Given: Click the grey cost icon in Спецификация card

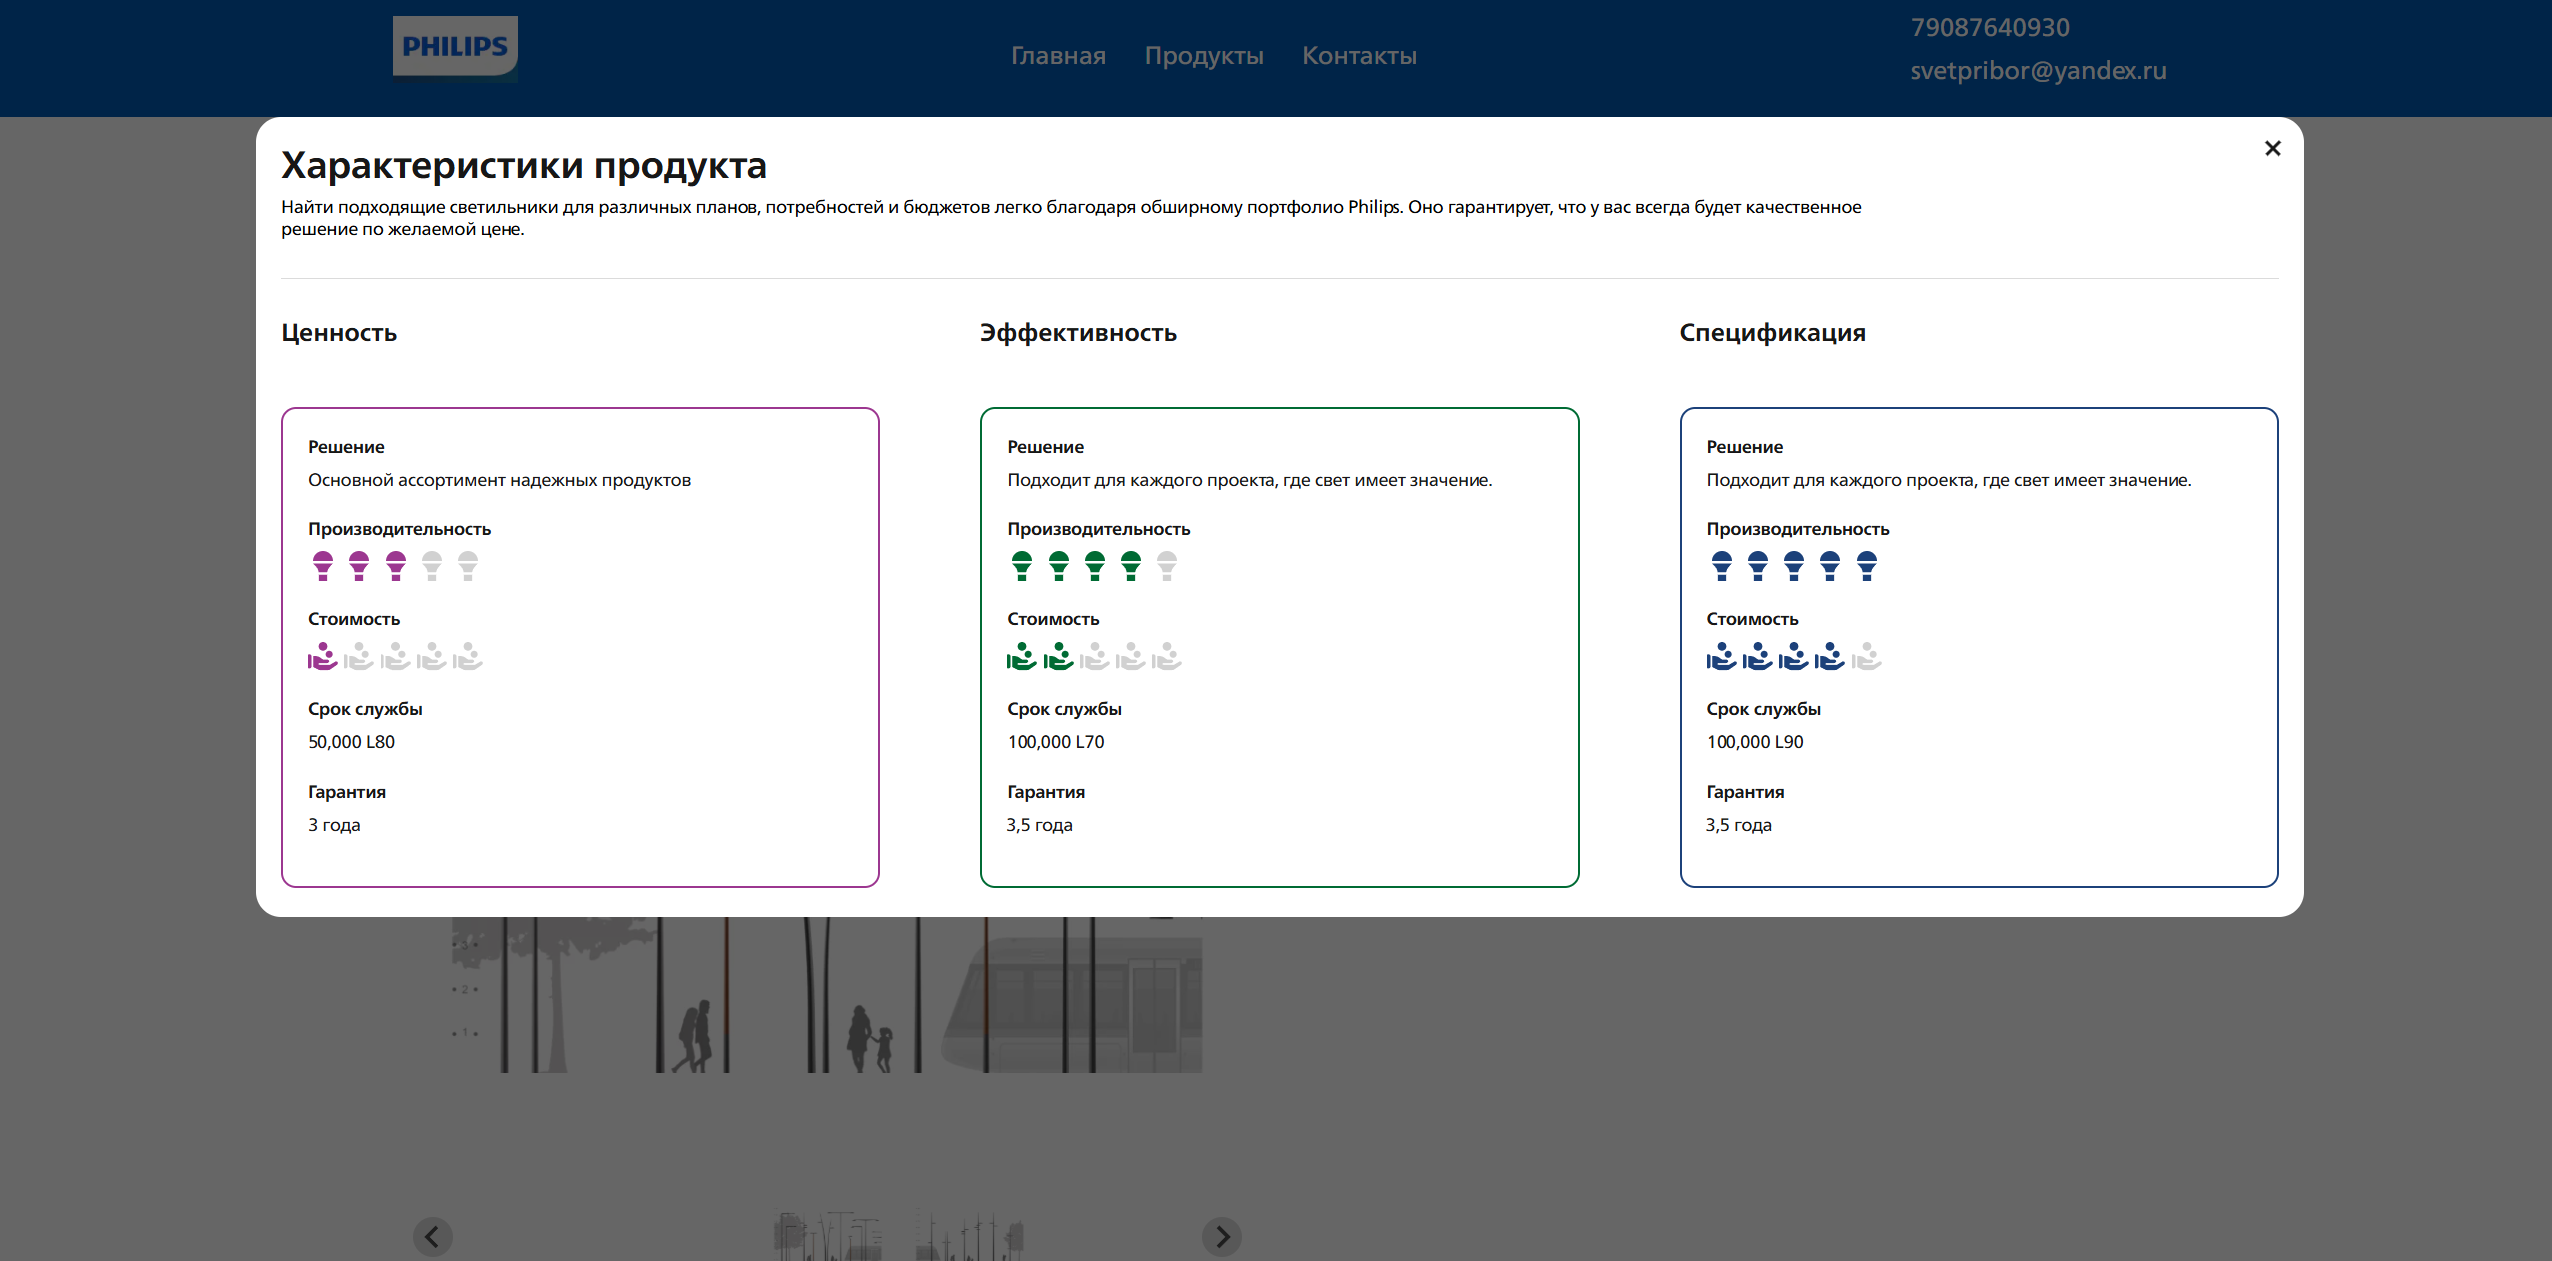Looking at the screenshot, I should (x=1866, y=657).
